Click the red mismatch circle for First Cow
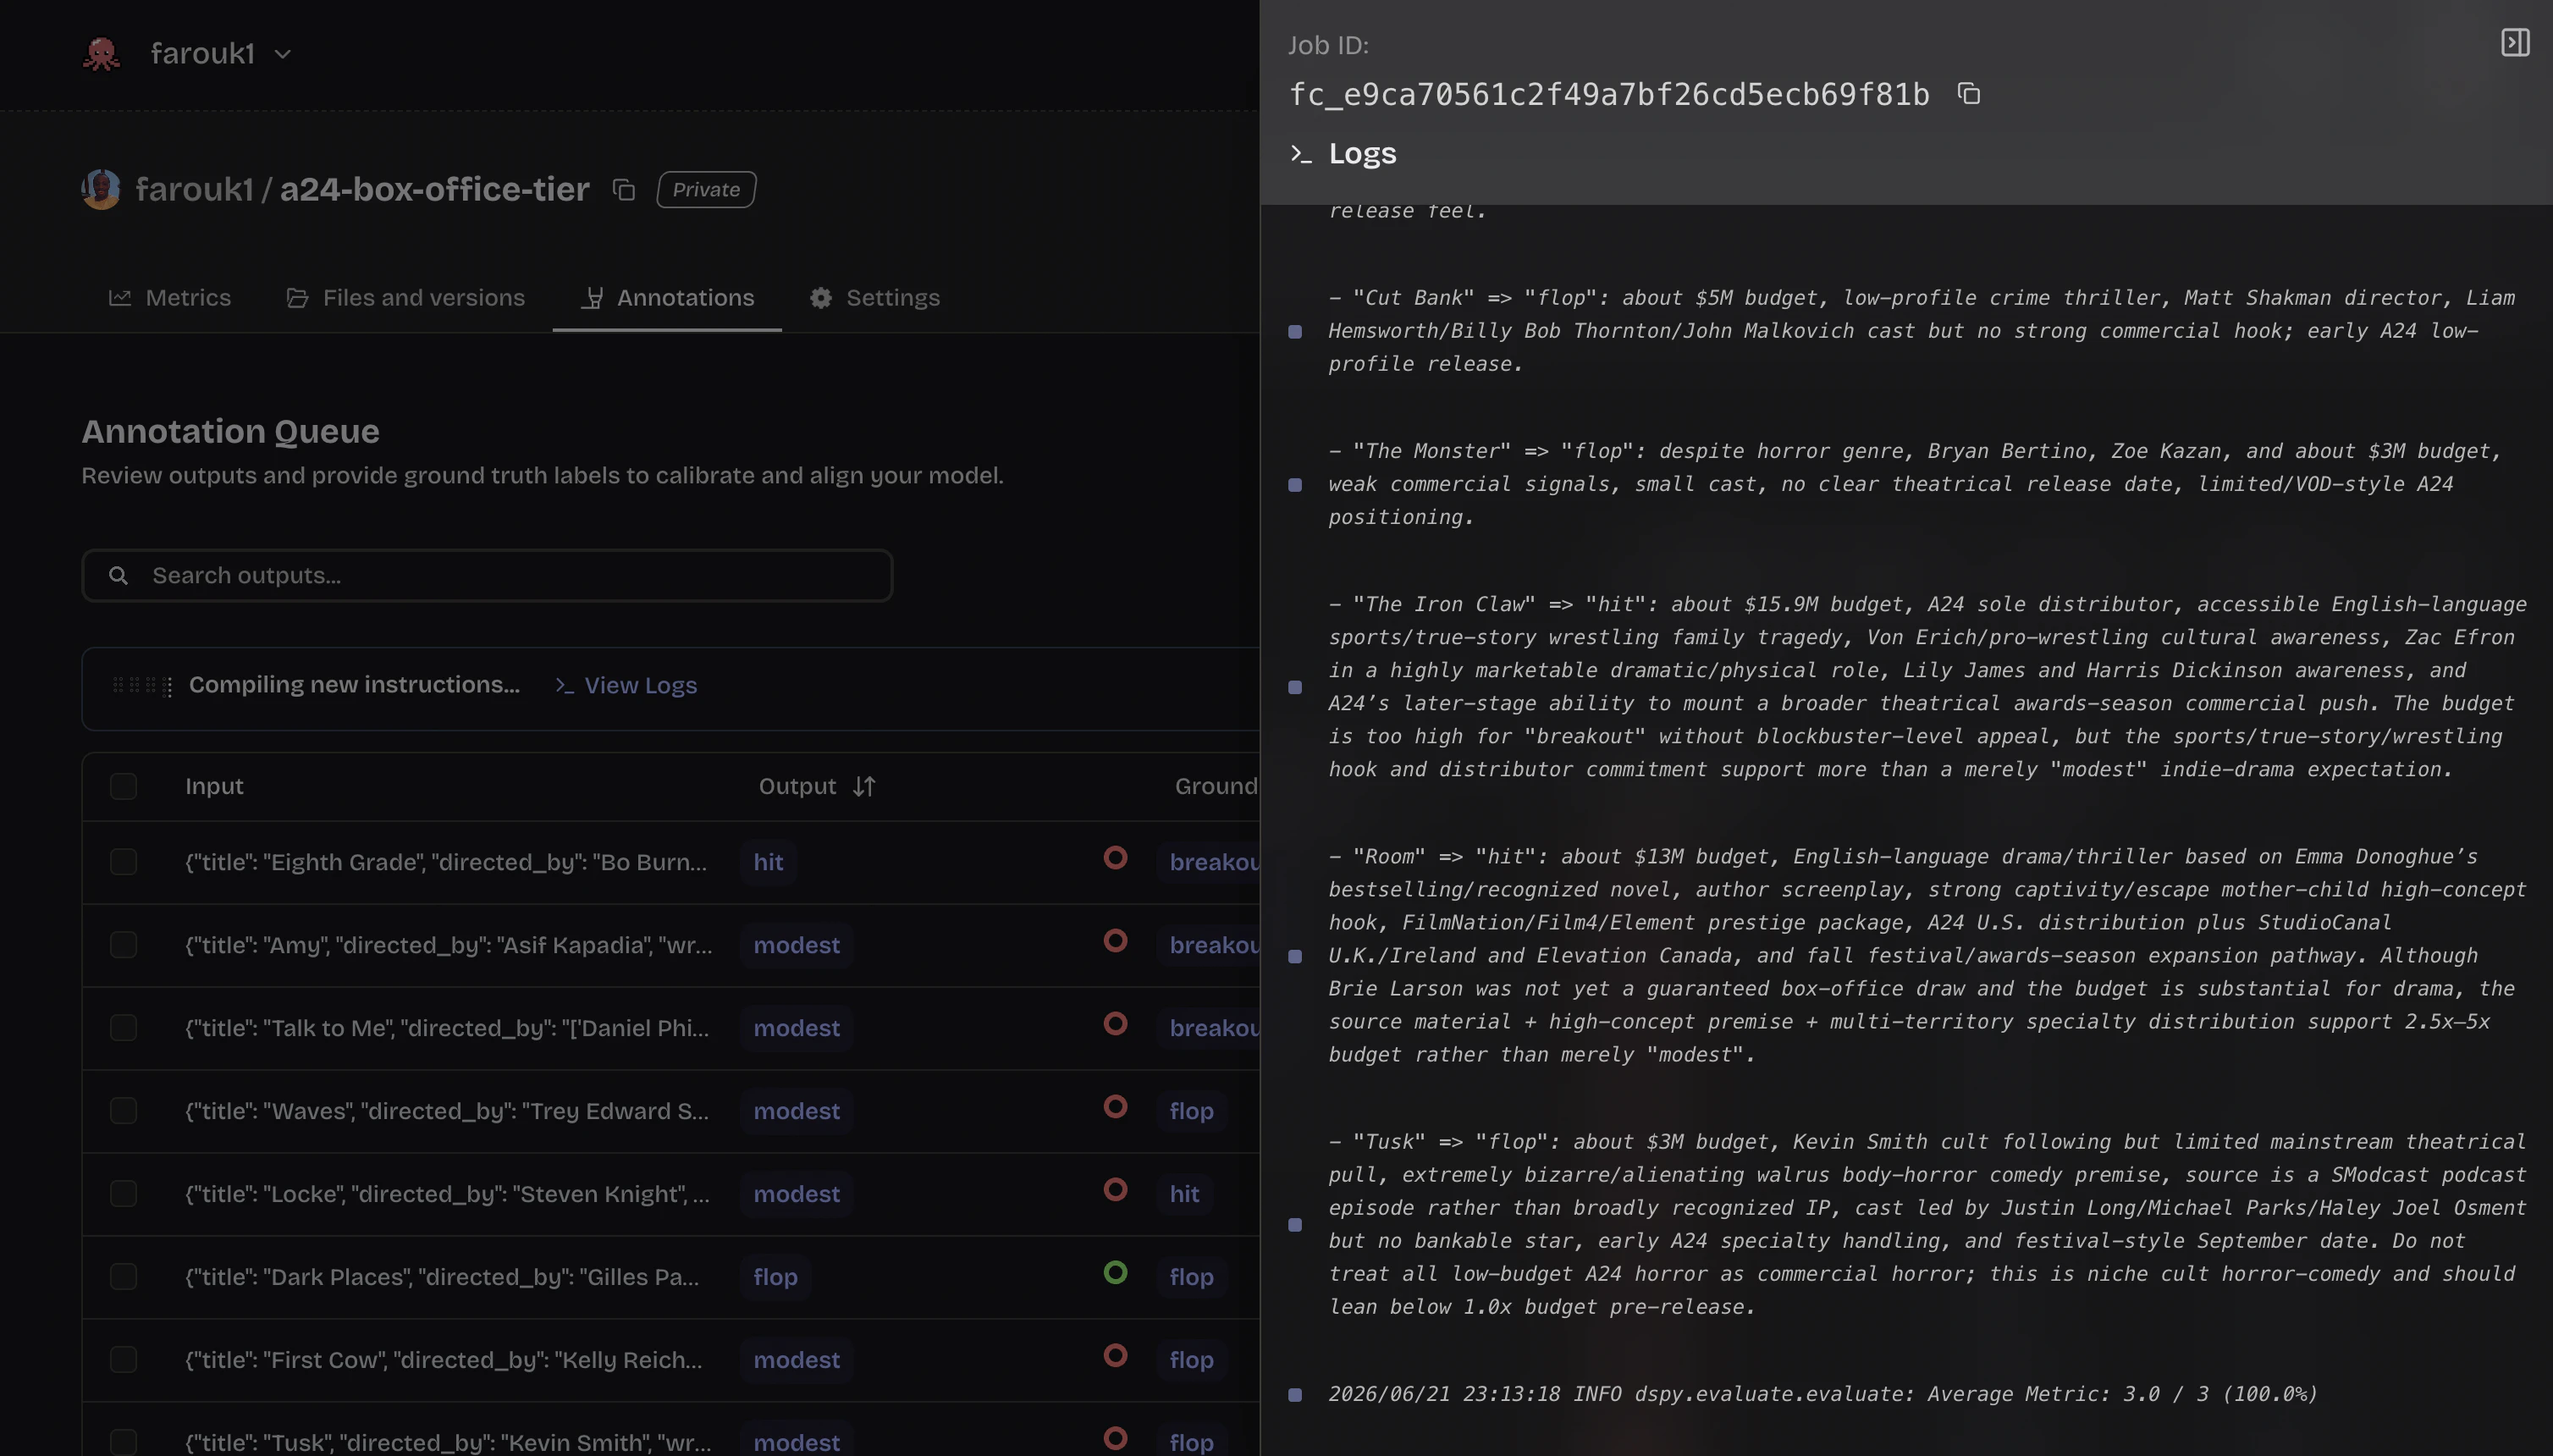The image size is (2553, 1456). tap(1115, 1355)
